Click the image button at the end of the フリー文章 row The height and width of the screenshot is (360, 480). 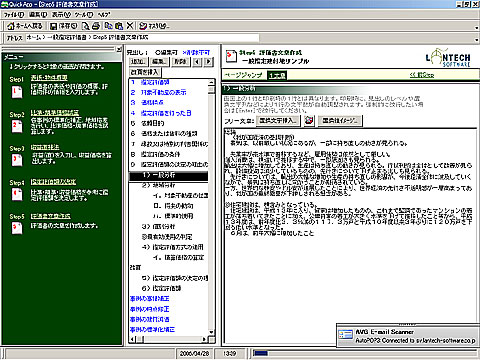point(339,120)
